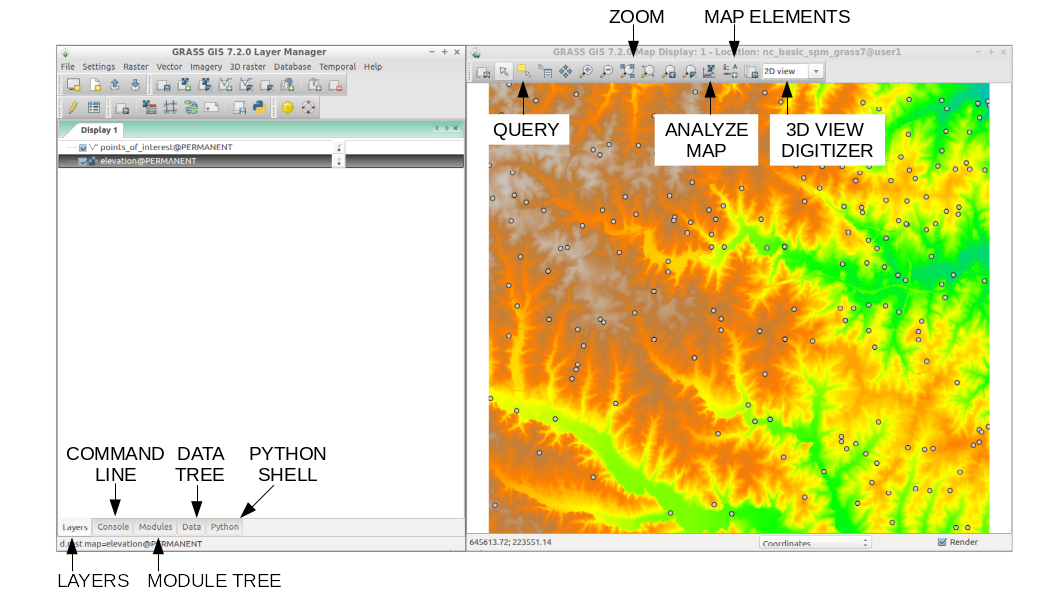
Task: Edit selected vector map with pencil
Action: (73, 107)
